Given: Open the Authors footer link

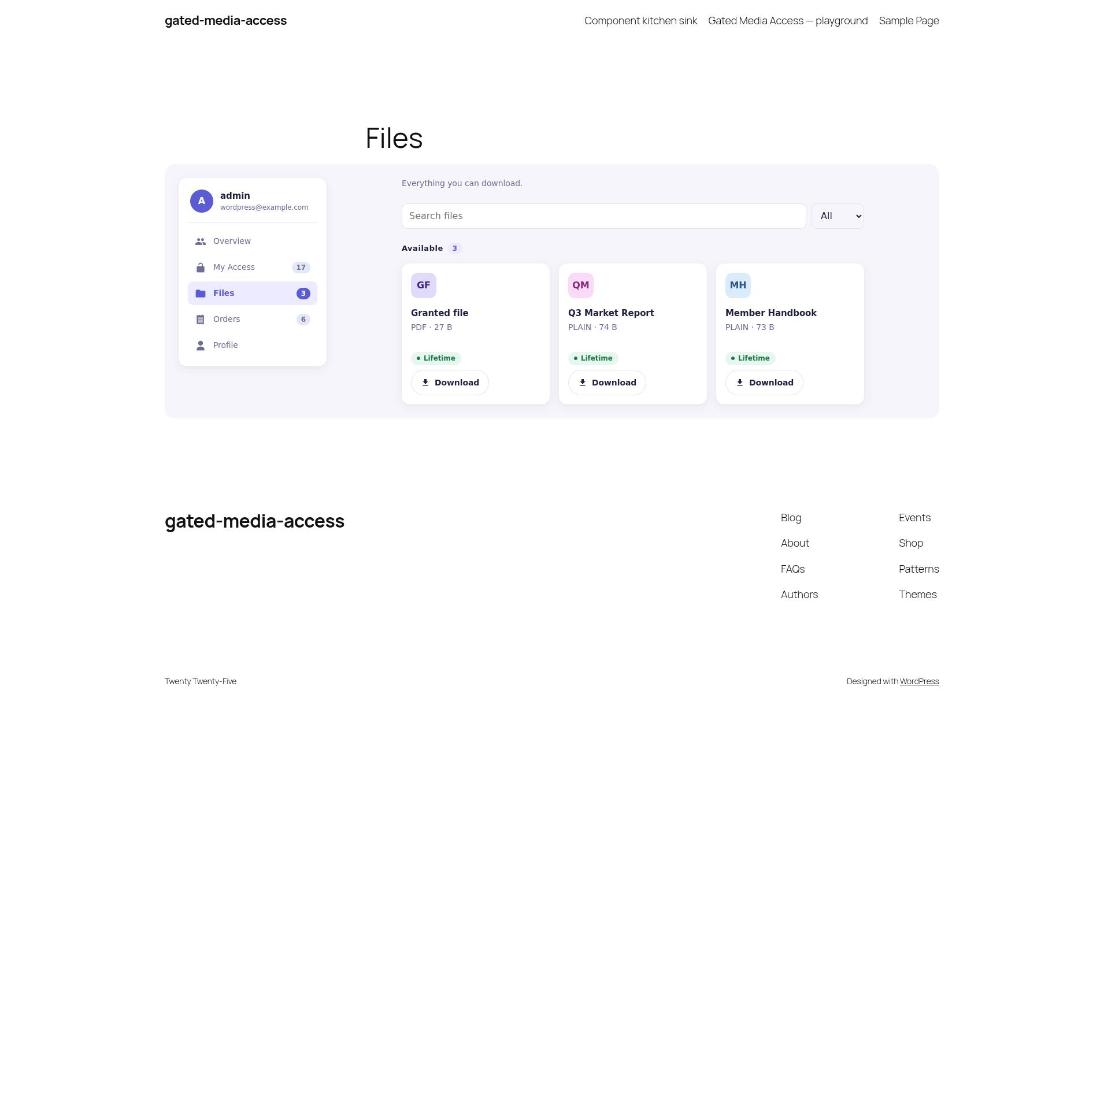Looking at the screenshot, I should point(799,595).
